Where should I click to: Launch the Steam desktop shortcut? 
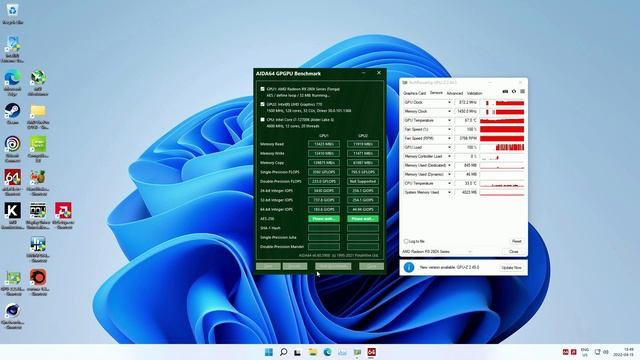12,114
